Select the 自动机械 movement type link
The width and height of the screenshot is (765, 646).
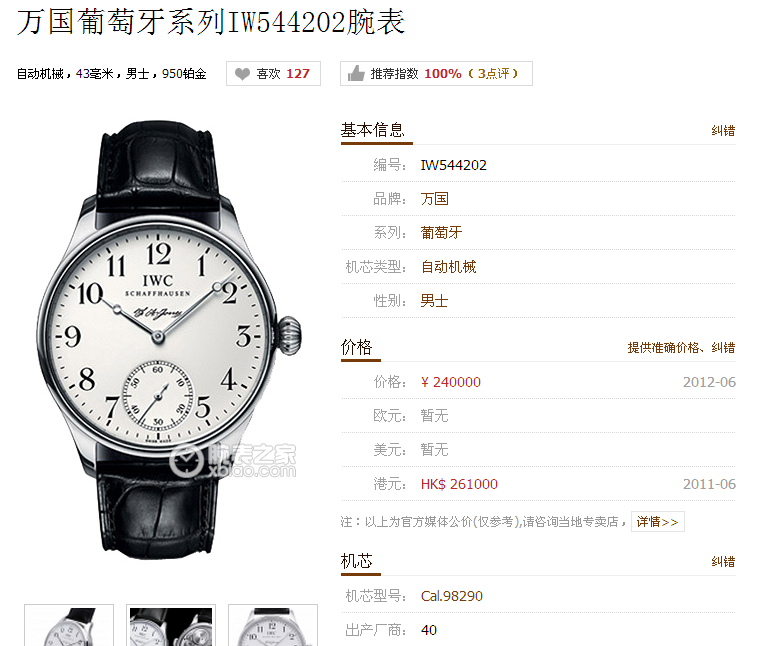coord(448,267)
